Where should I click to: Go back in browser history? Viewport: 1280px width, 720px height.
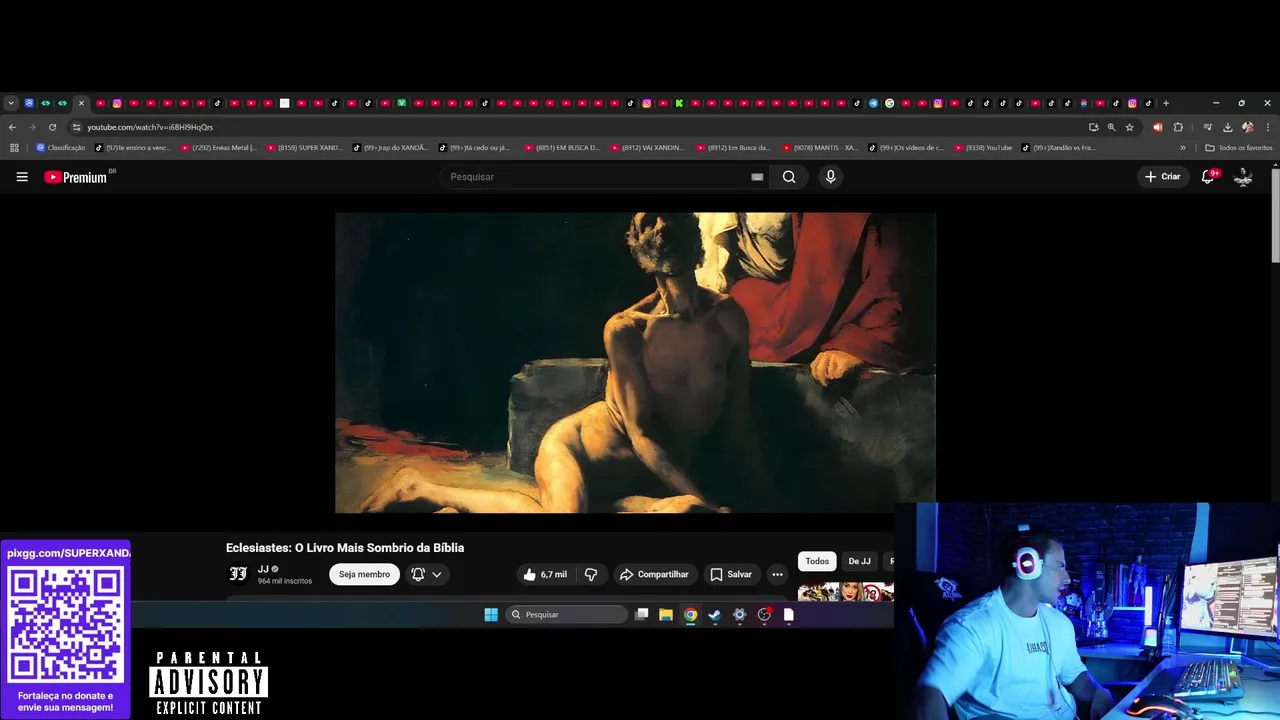[12, 127]
